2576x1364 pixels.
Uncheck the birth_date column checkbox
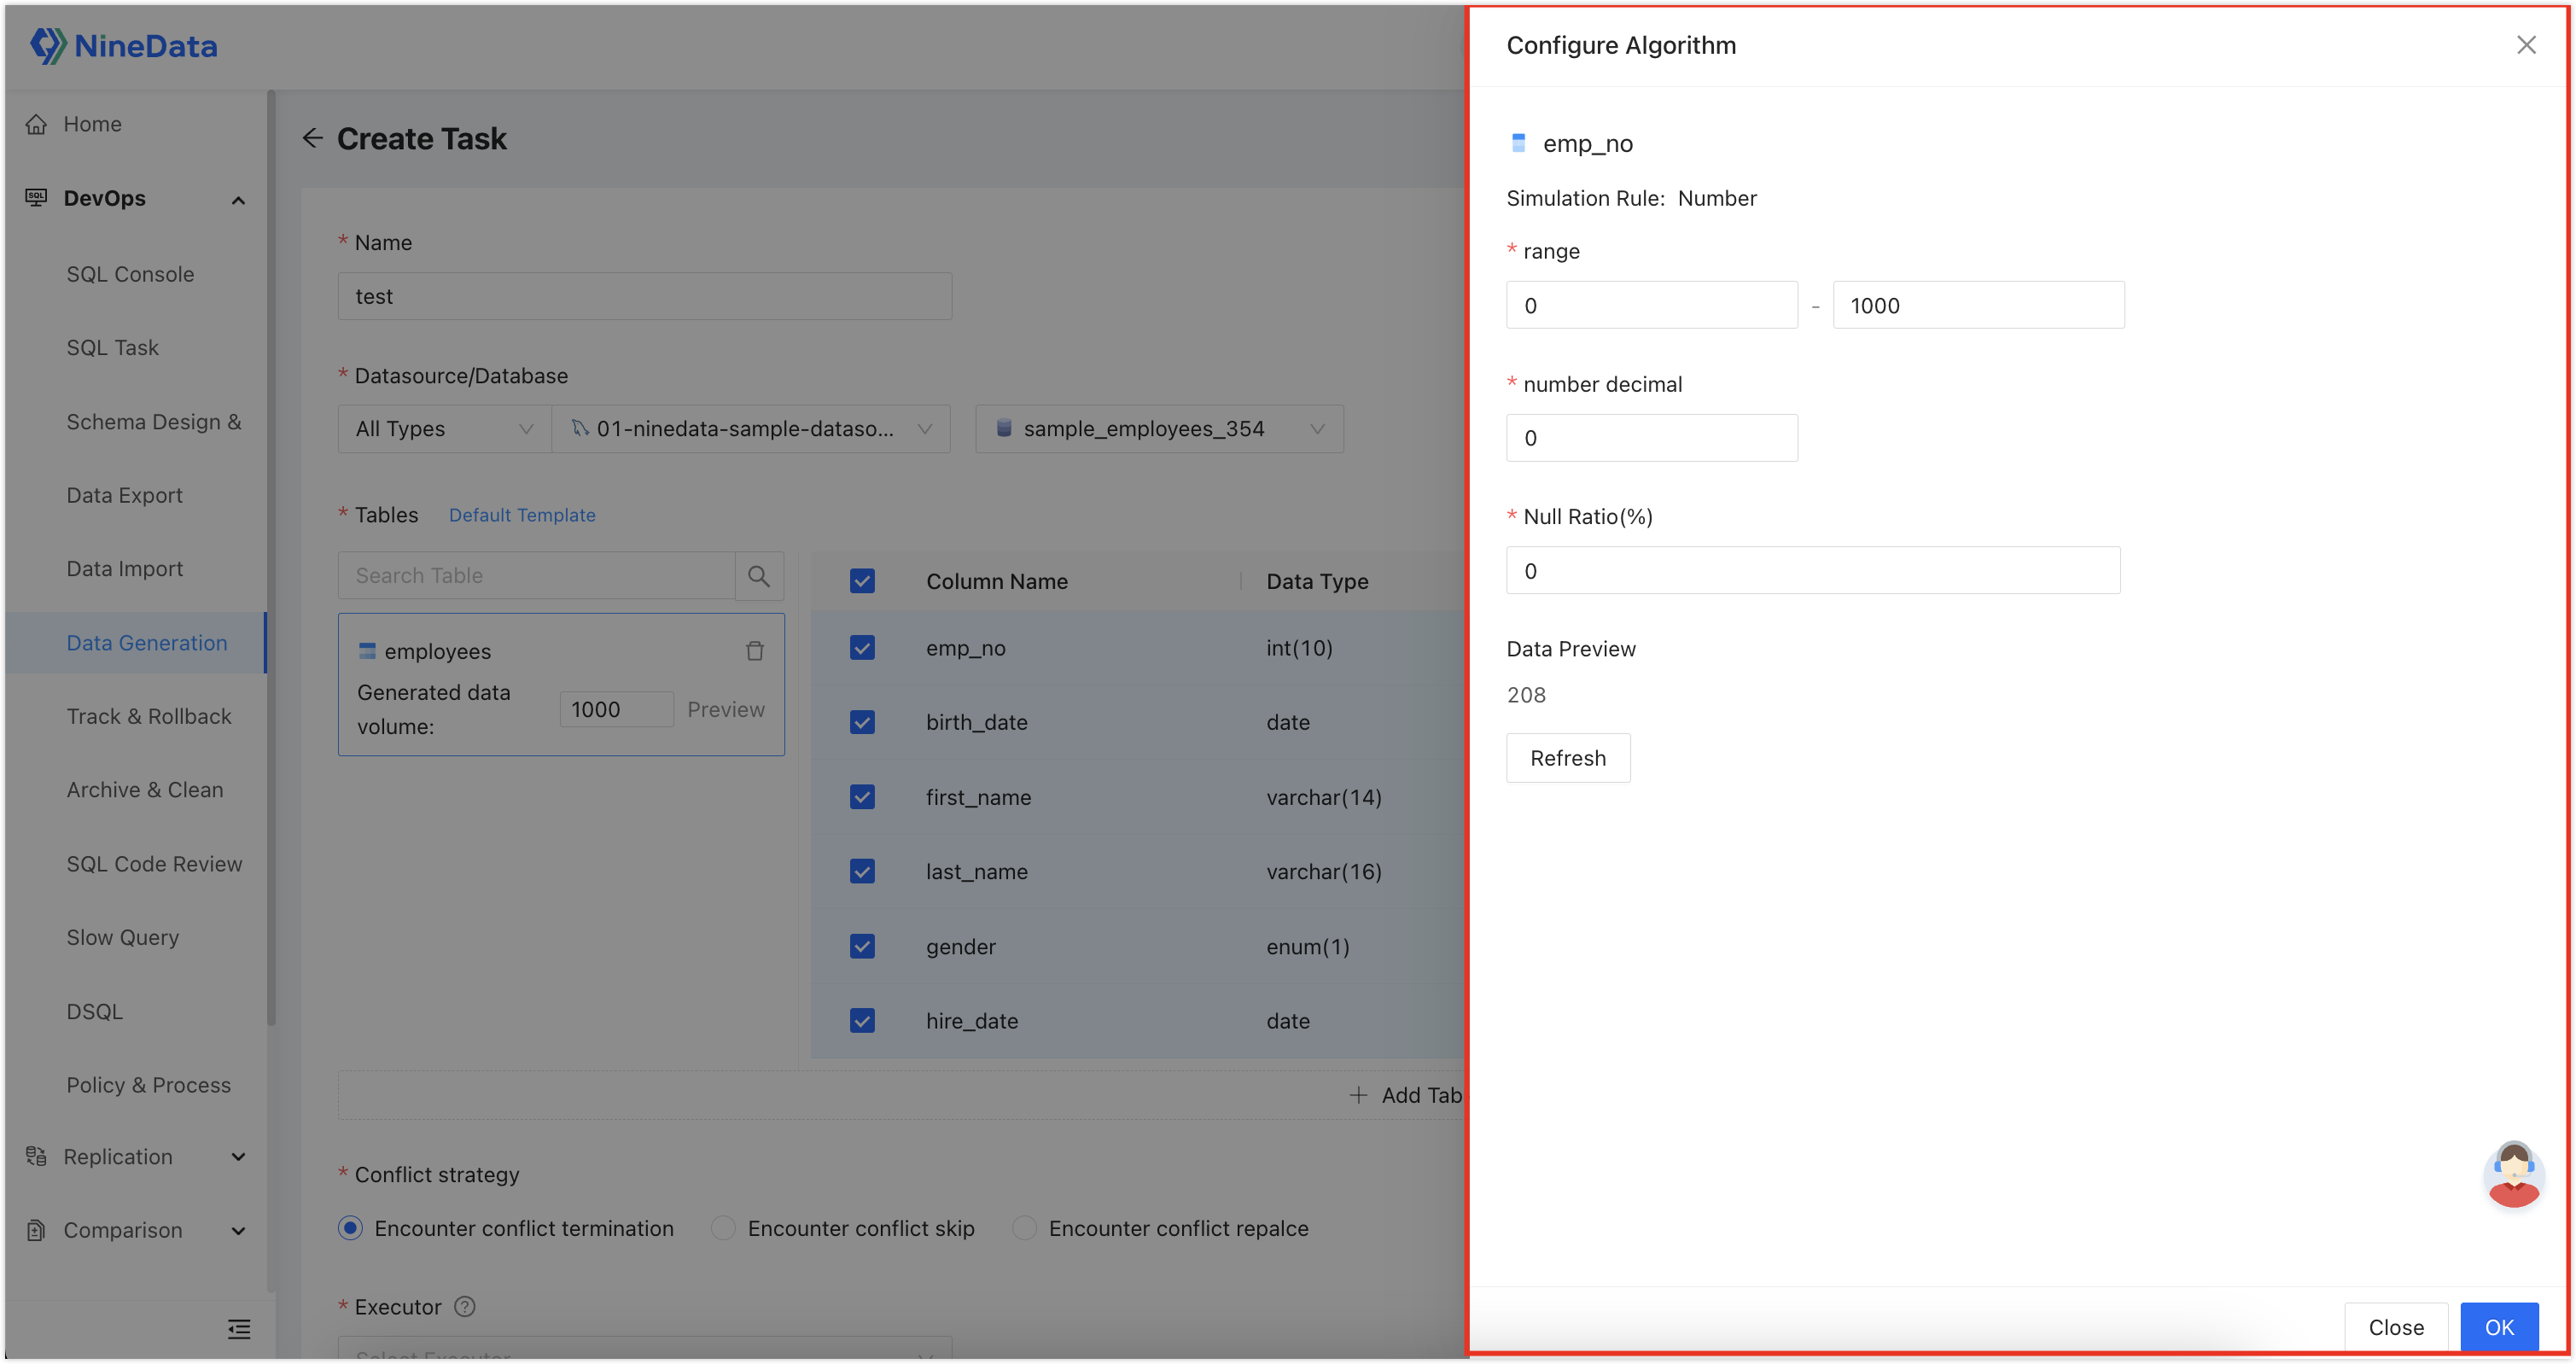pyautogui.click(x=862, y=722)
